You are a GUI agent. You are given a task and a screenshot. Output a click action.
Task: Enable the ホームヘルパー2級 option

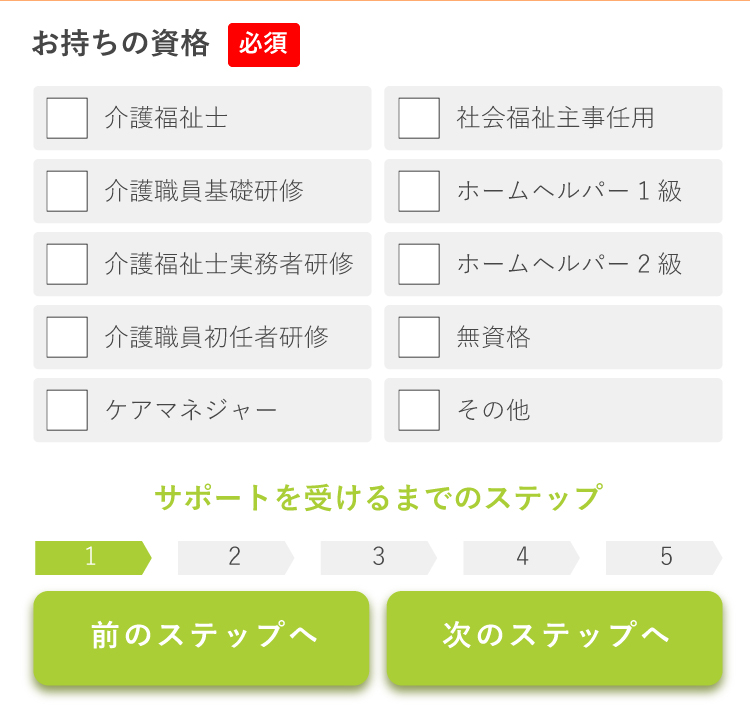(419, 264)
